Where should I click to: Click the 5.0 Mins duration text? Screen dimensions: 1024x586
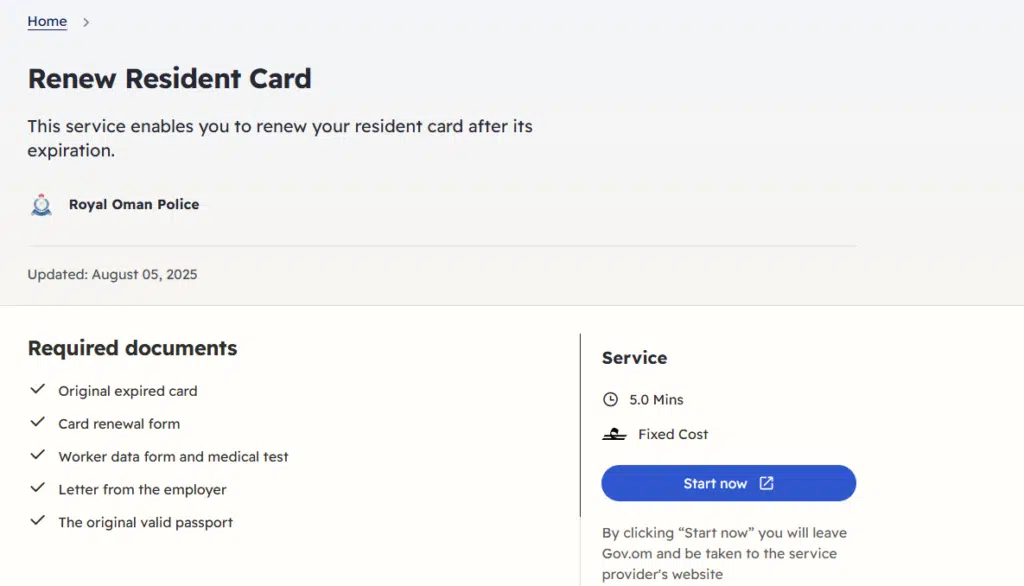656,400
